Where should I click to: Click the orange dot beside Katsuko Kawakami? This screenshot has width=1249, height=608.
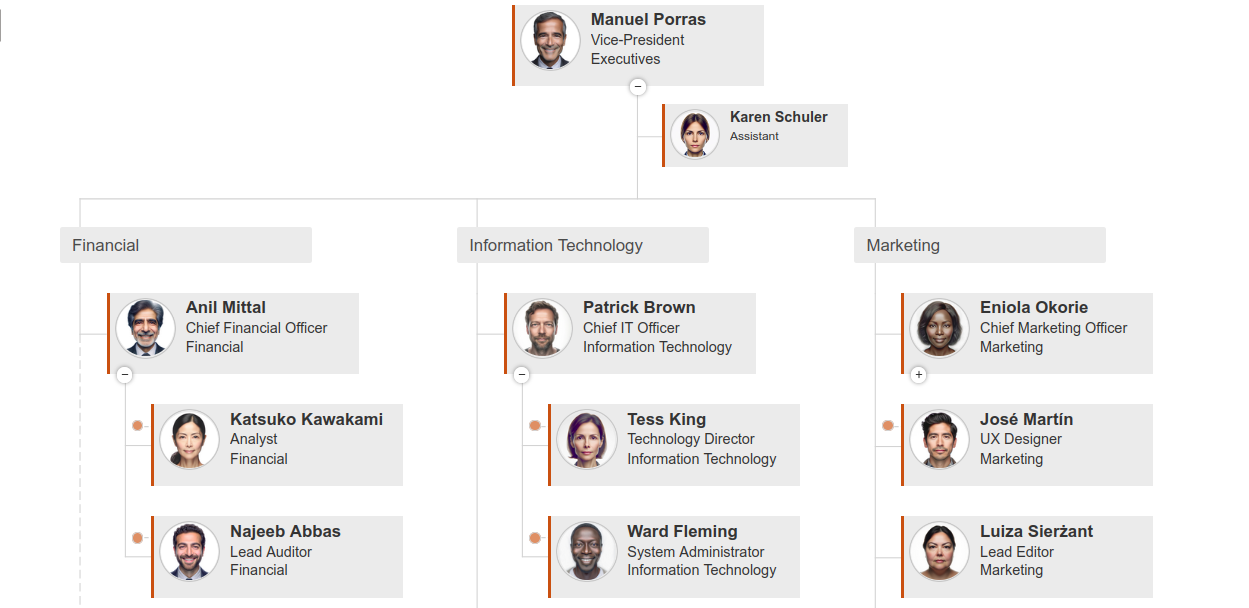(x=138, y=426)
